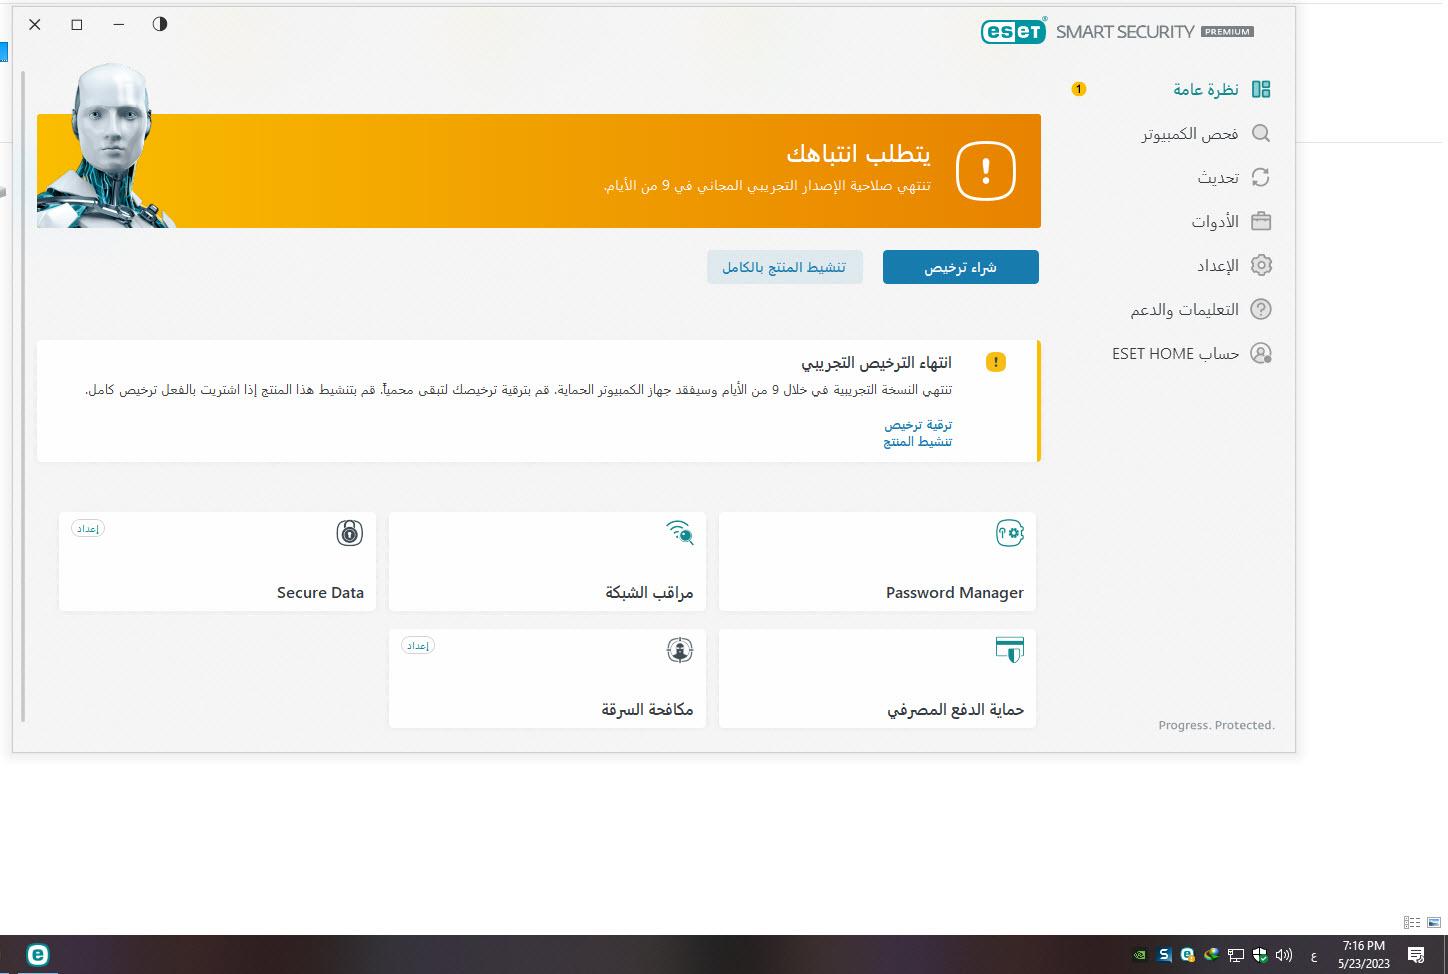This screenshot has width=1448, height=974.
Task: Click the Arabic ع language indicator
Action: pos(1313,956)
